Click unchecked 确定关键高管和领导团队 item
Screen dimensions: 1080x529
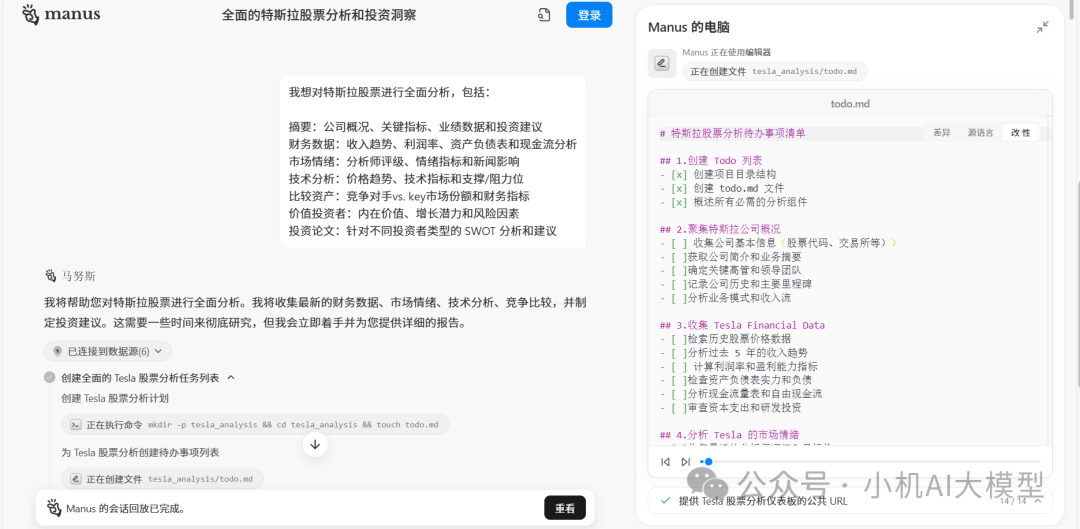pyautogui.click(x=731, y=270)
